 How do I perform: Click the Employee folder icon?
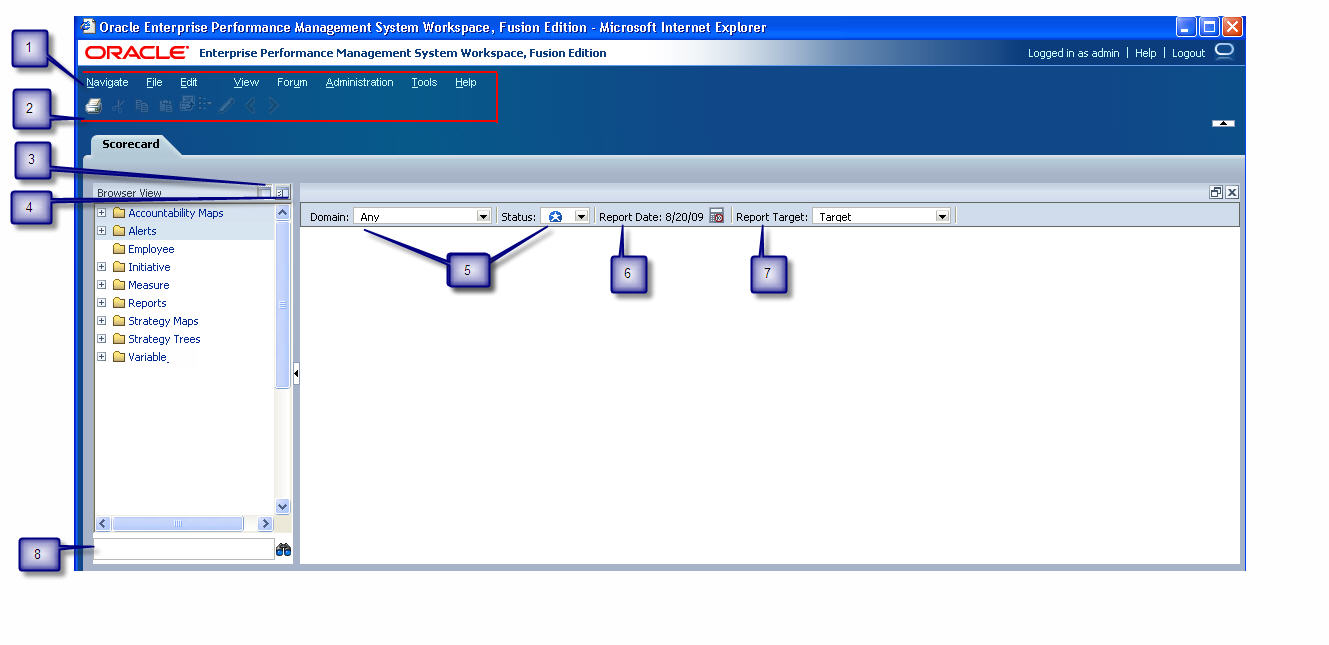pyautogui.click(x=119, y=249)
